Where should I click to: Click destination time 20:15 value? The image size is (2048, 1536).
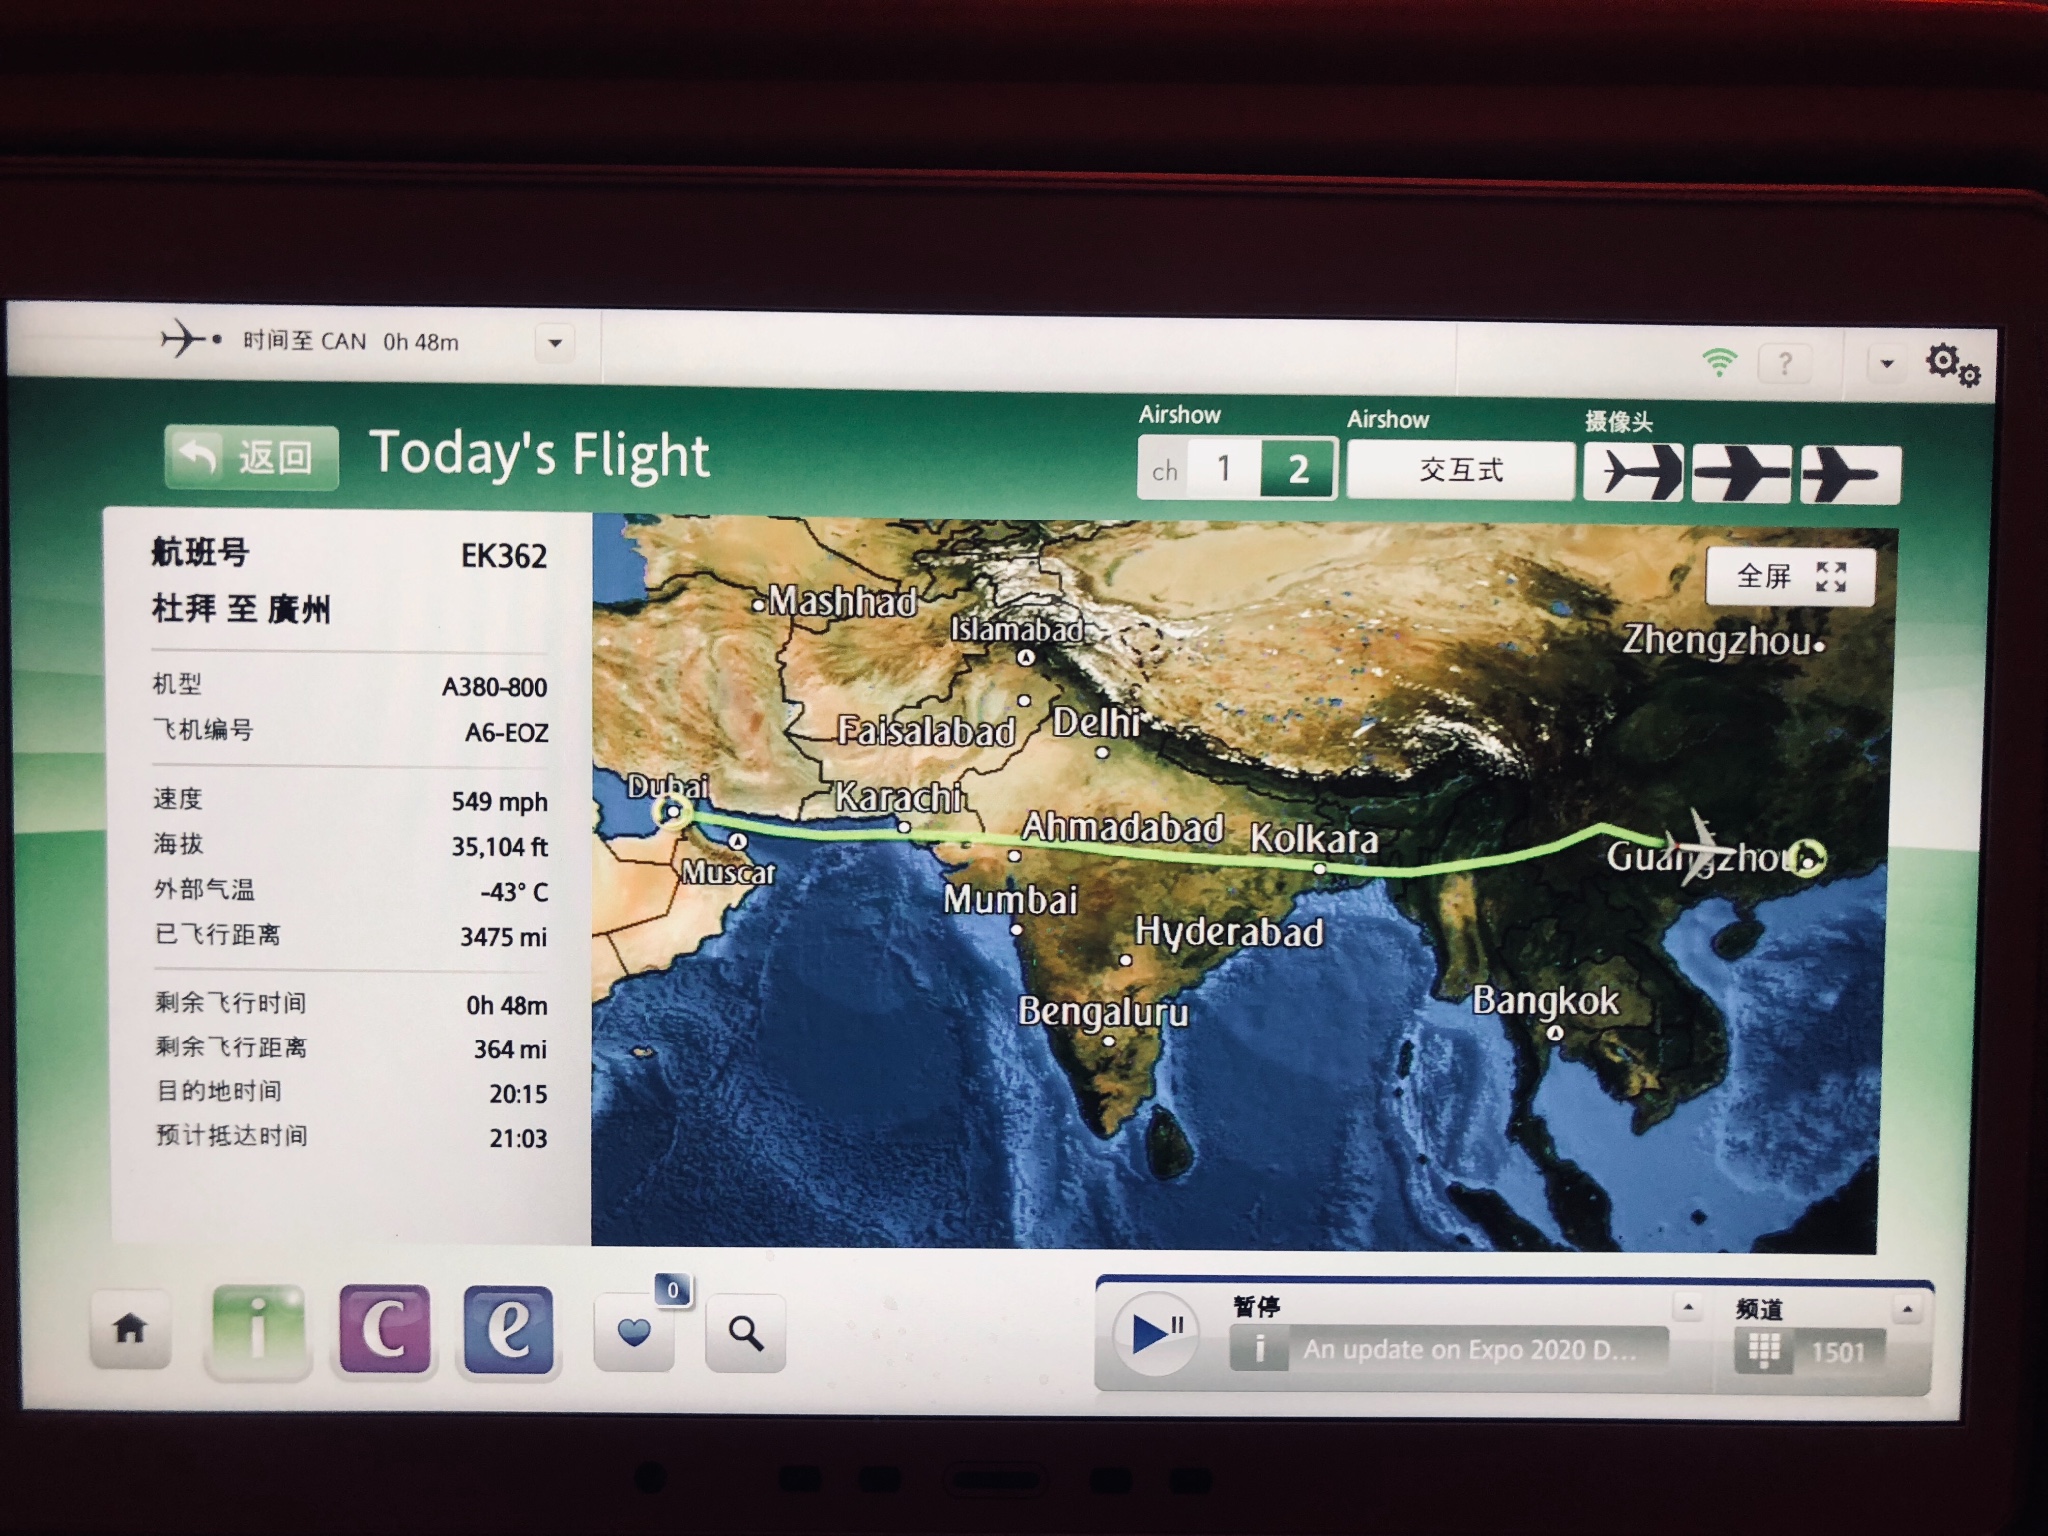(518, 1094)
